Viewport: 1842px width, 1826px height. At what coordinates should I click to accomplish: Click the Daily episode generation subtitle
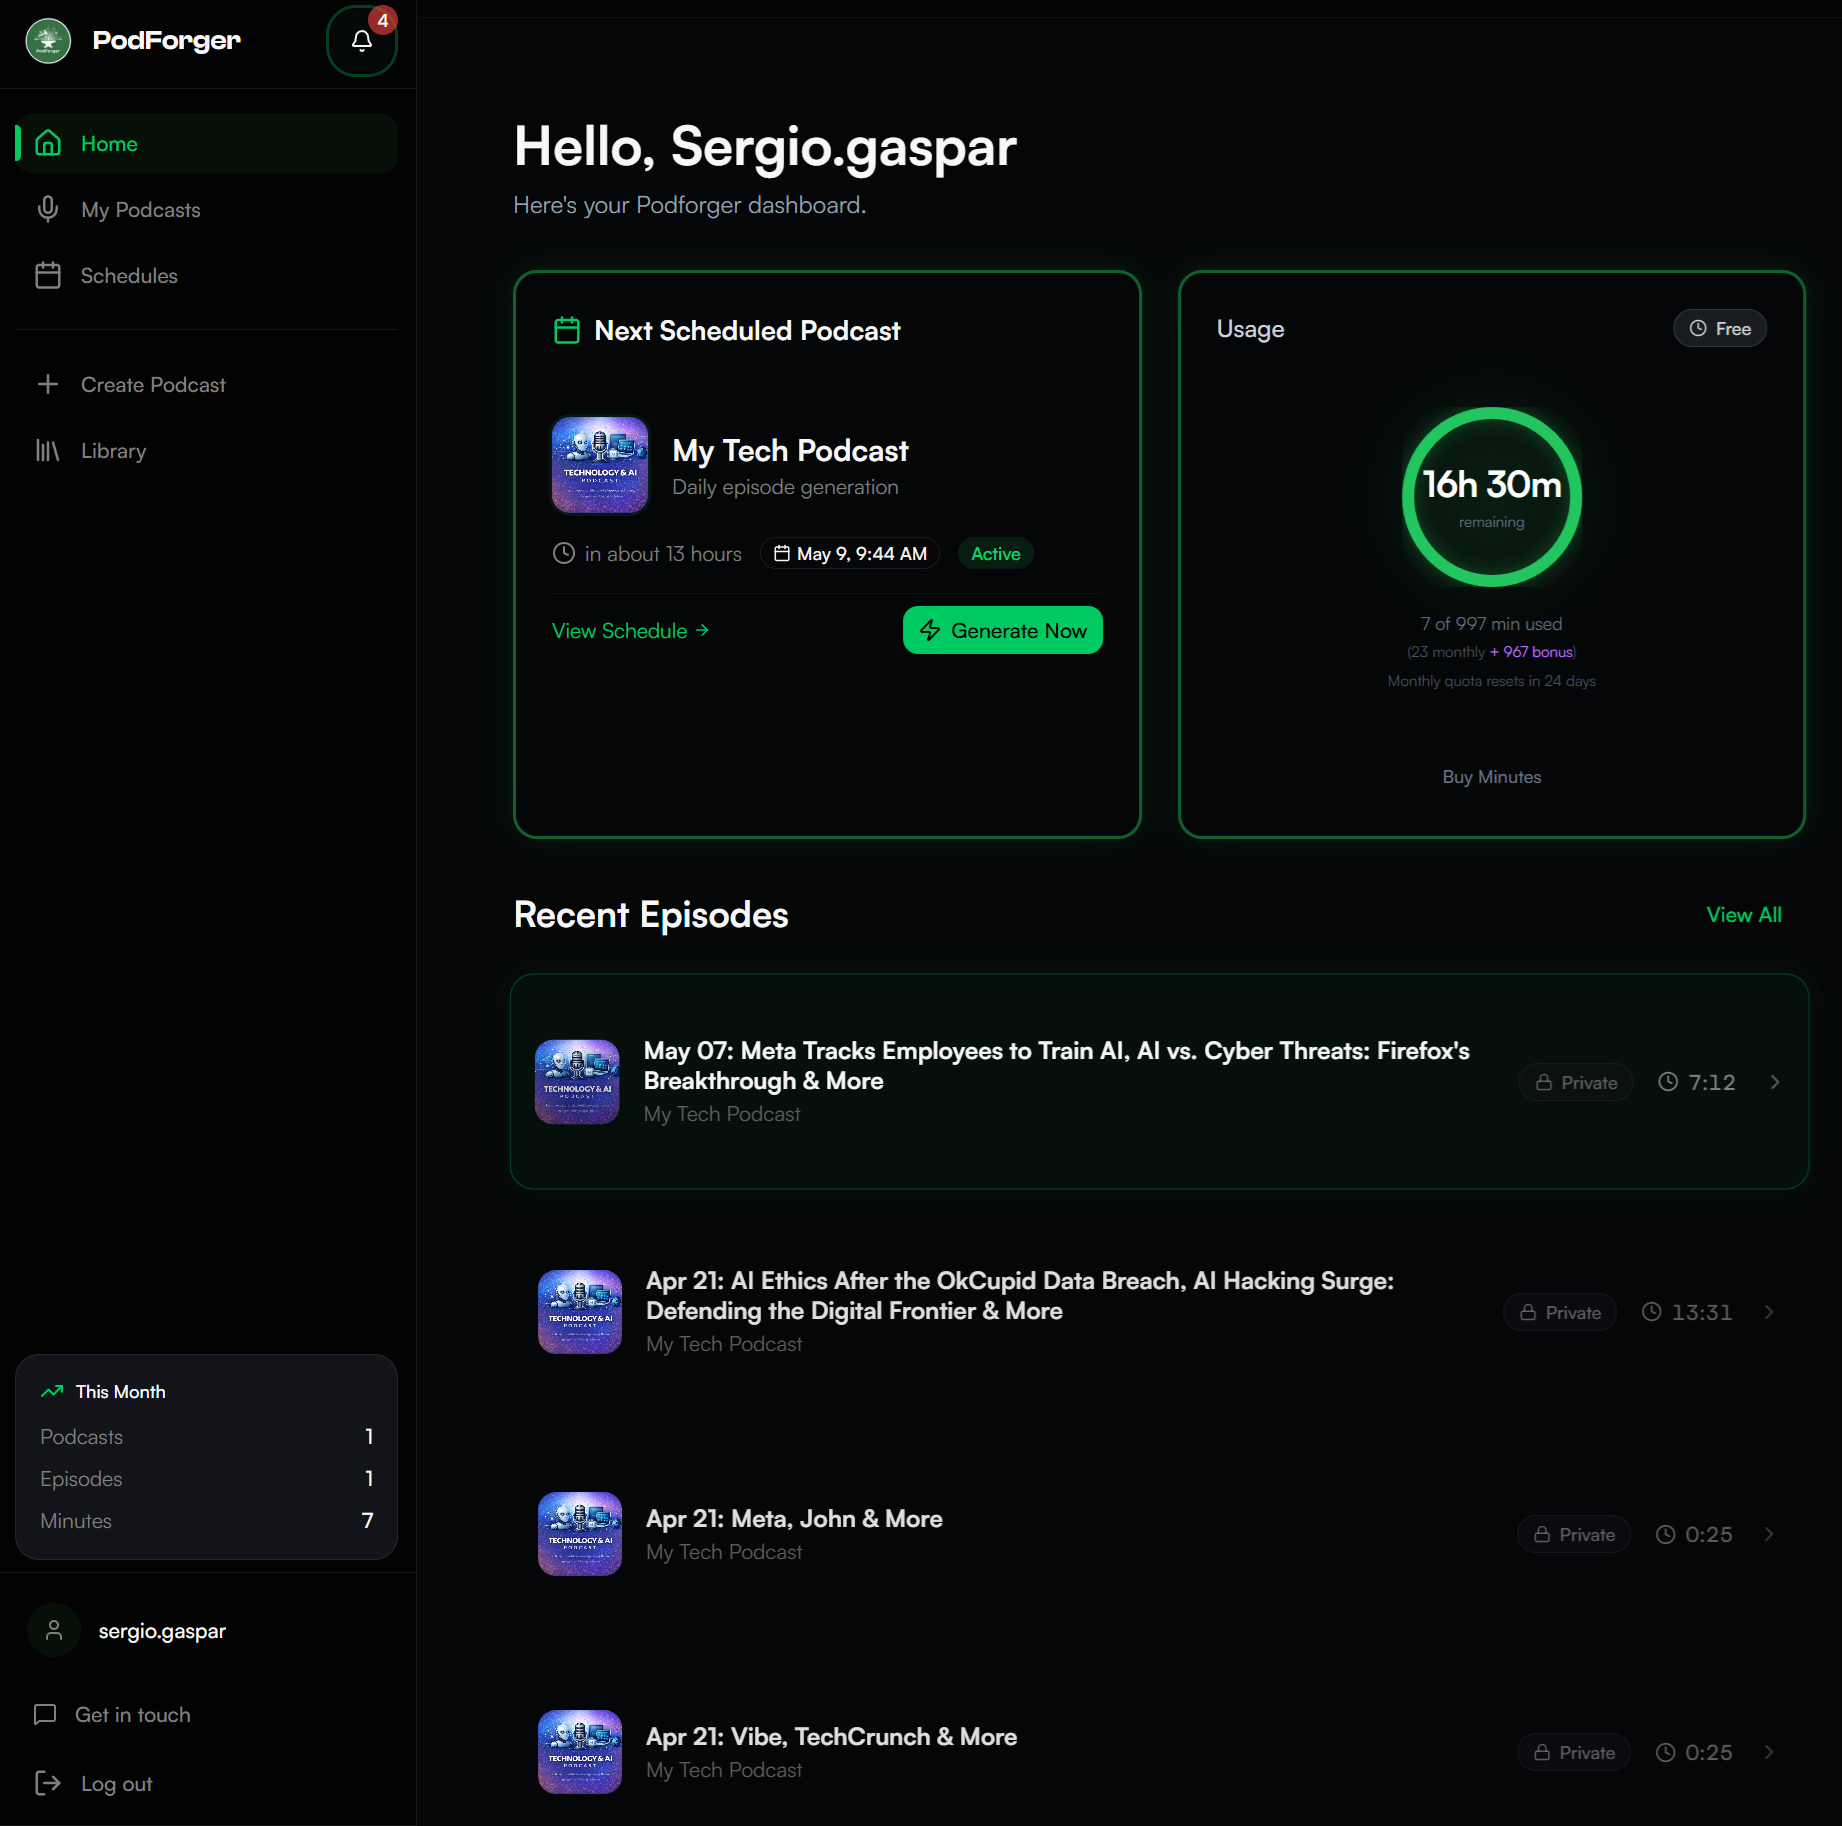pyautogui.click(x=785, y=487)
